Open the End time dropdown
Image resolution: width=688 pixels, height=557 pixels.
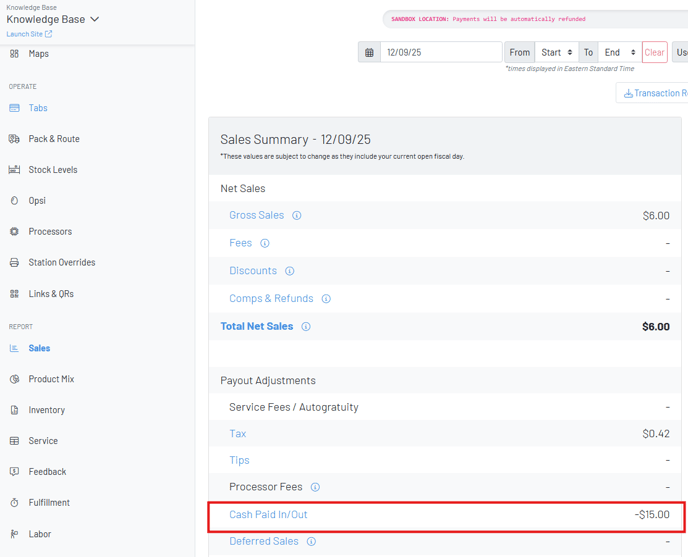[619, 52]
